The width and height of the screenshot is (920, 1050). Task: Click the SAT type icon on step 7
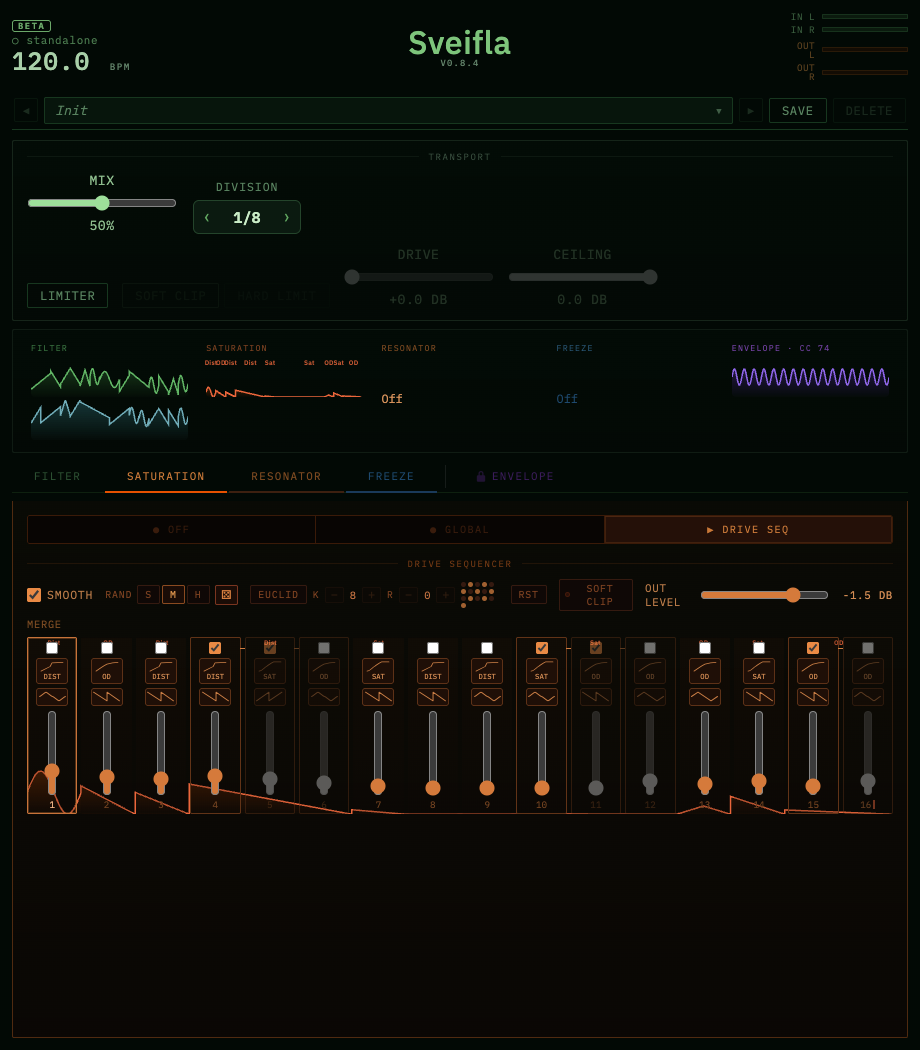tap(378, 670)
